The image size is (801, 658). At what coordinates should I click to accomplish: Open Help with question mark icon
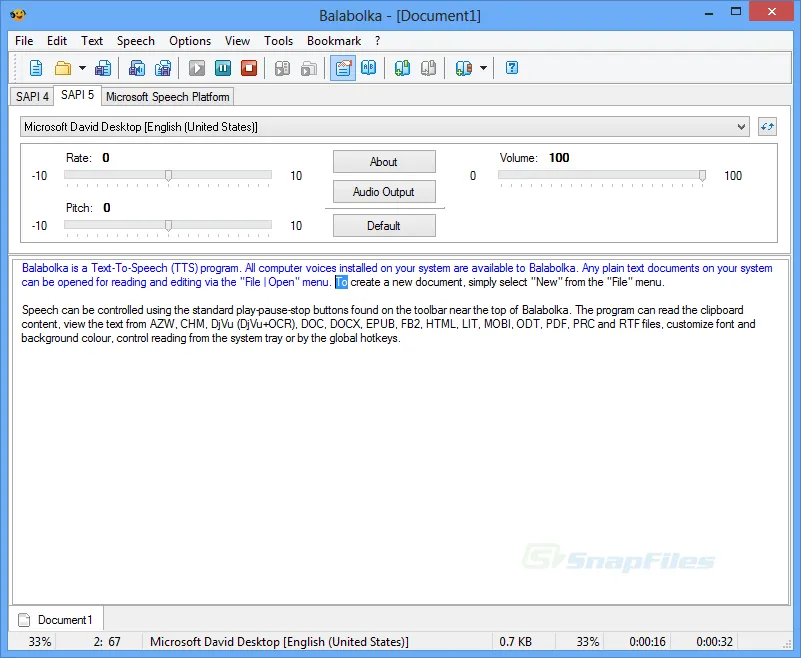click(x=511, y=68)
